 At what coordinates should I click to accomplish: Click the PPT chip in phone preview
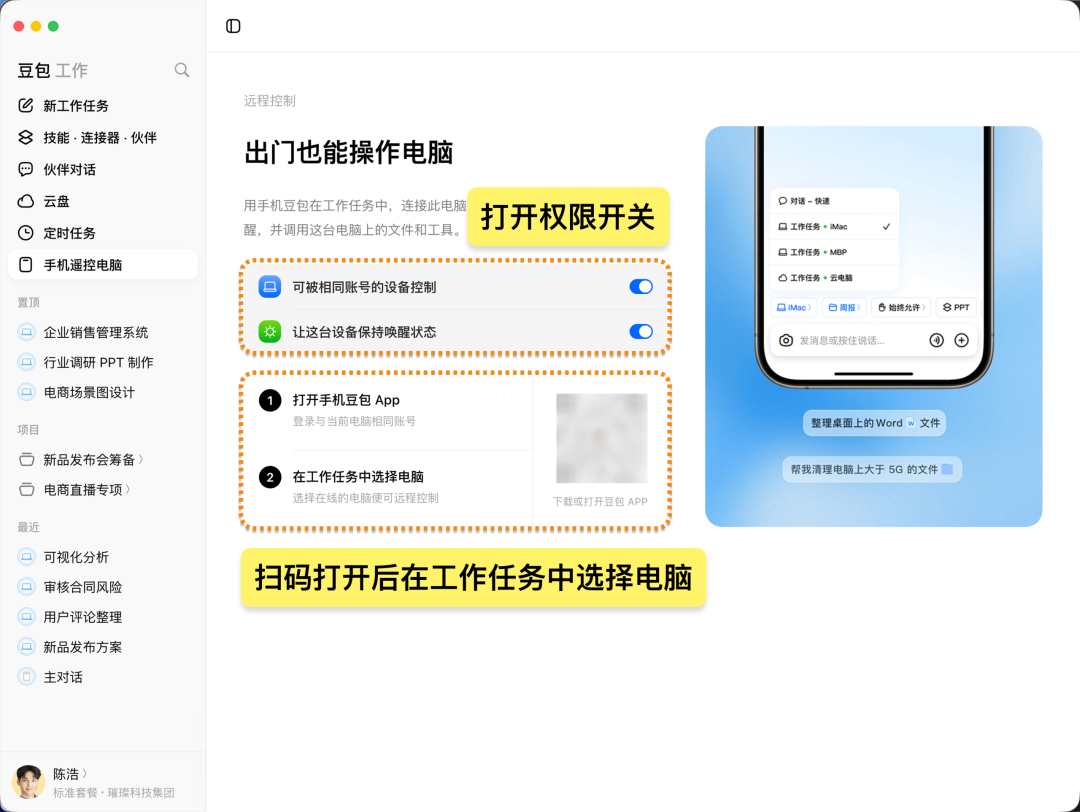(x=956, y=307)
